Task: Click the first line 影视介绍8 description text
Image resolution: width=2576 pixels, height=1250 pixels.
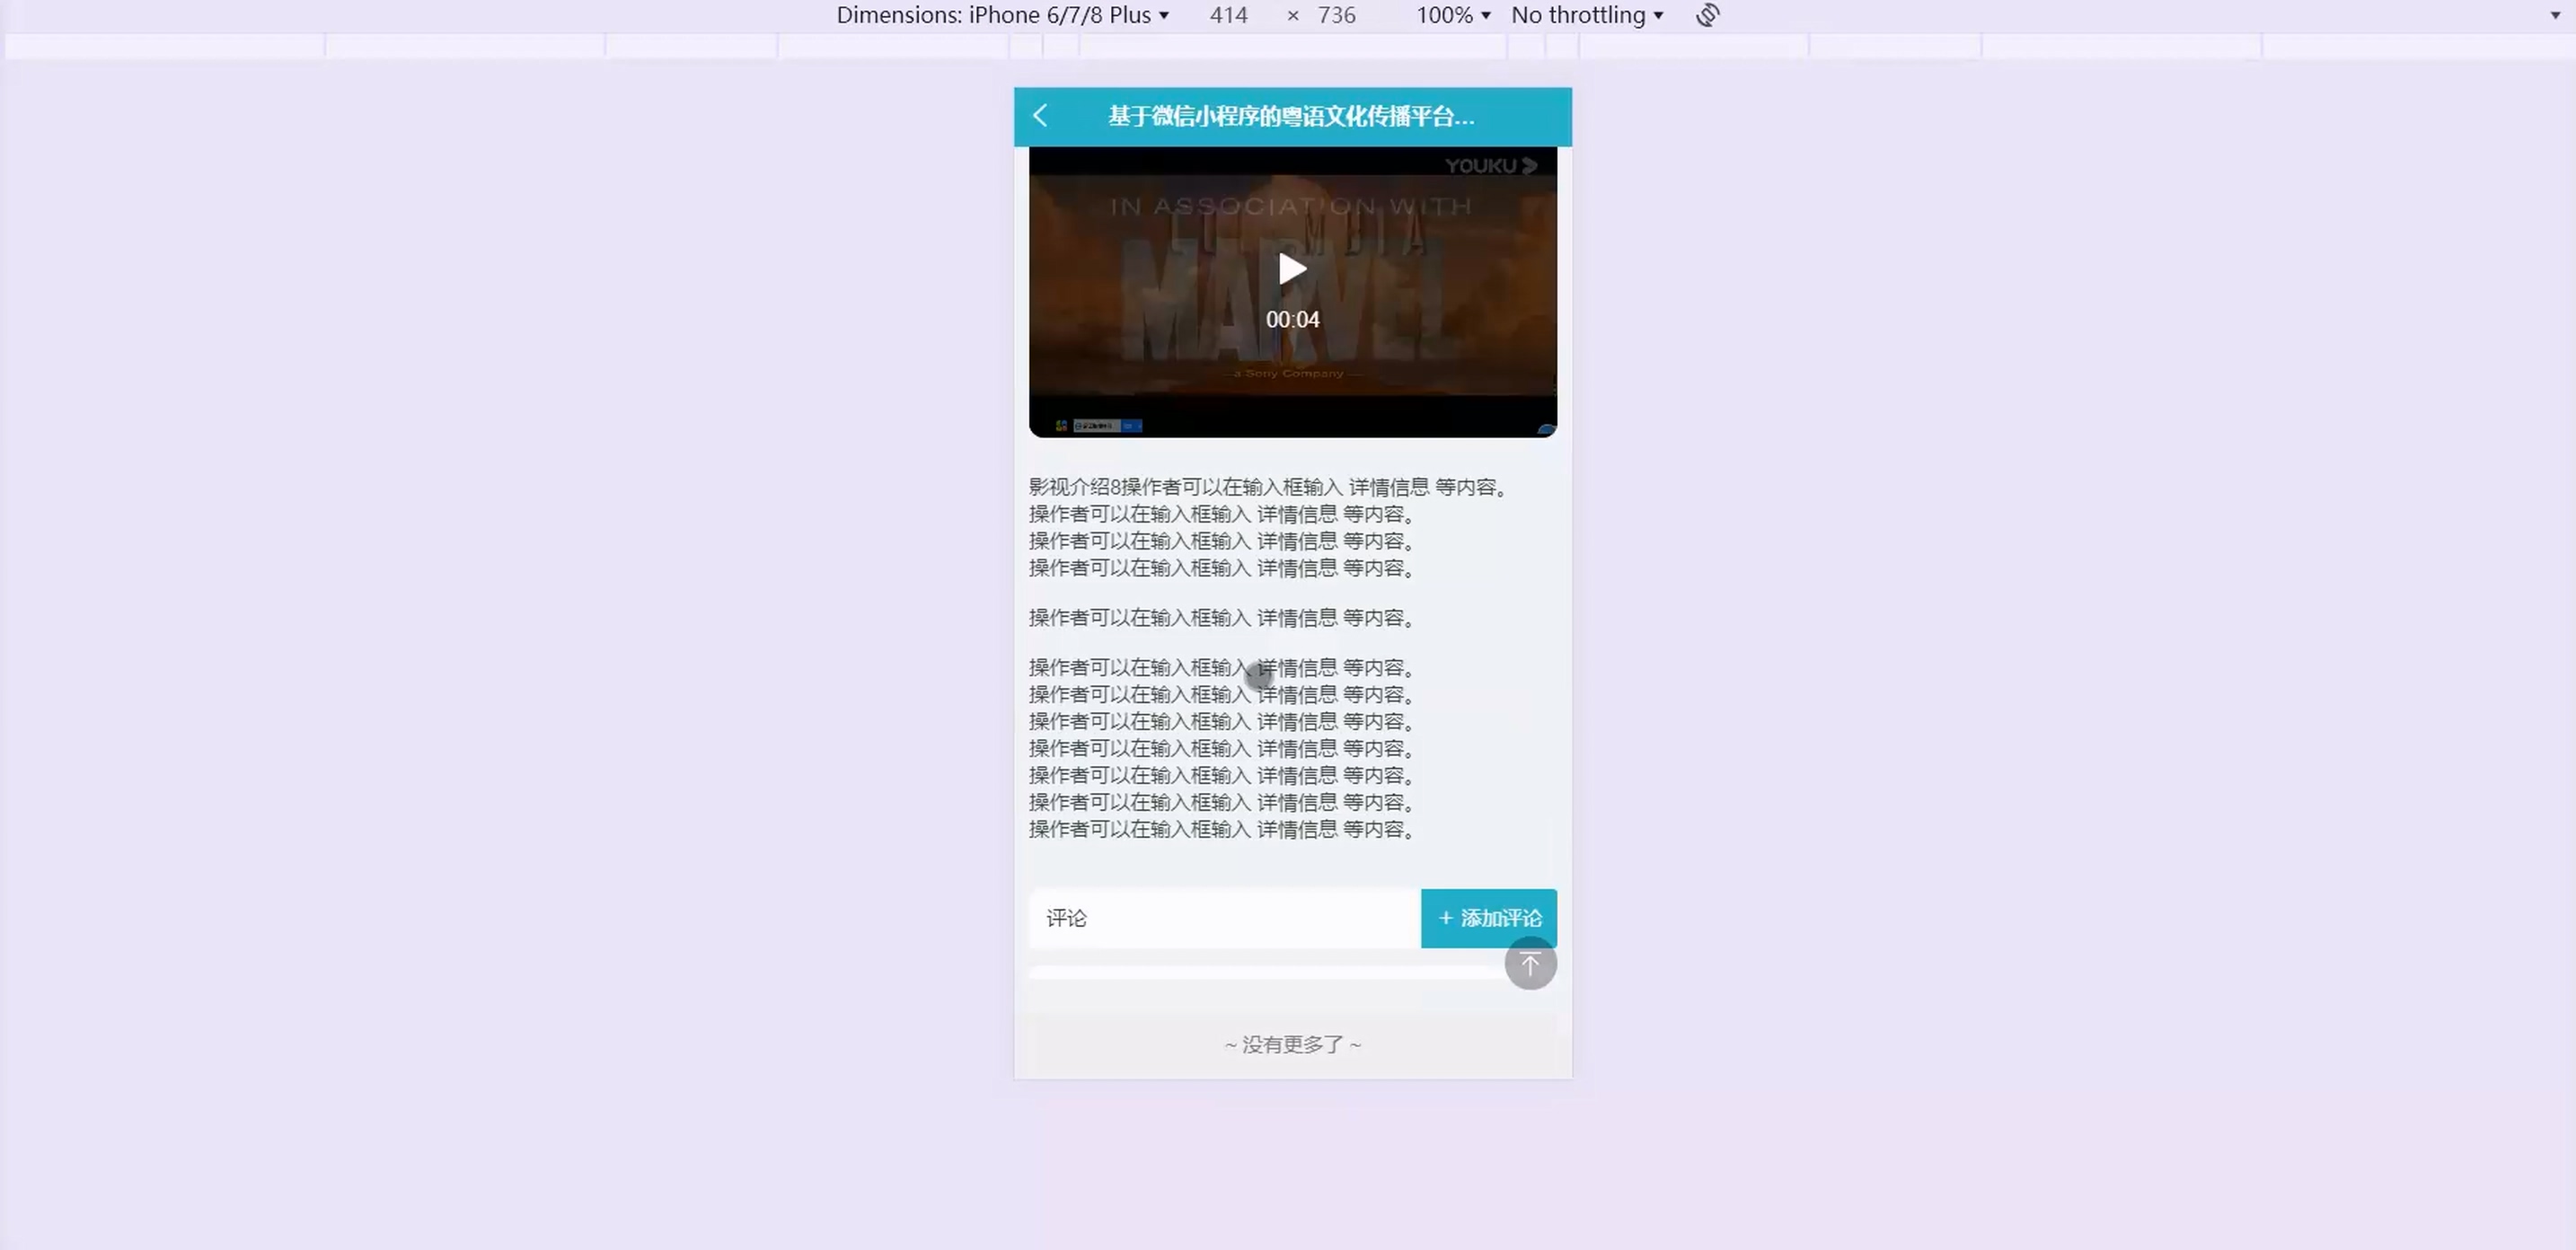Action: click(x=1266, y=487)
